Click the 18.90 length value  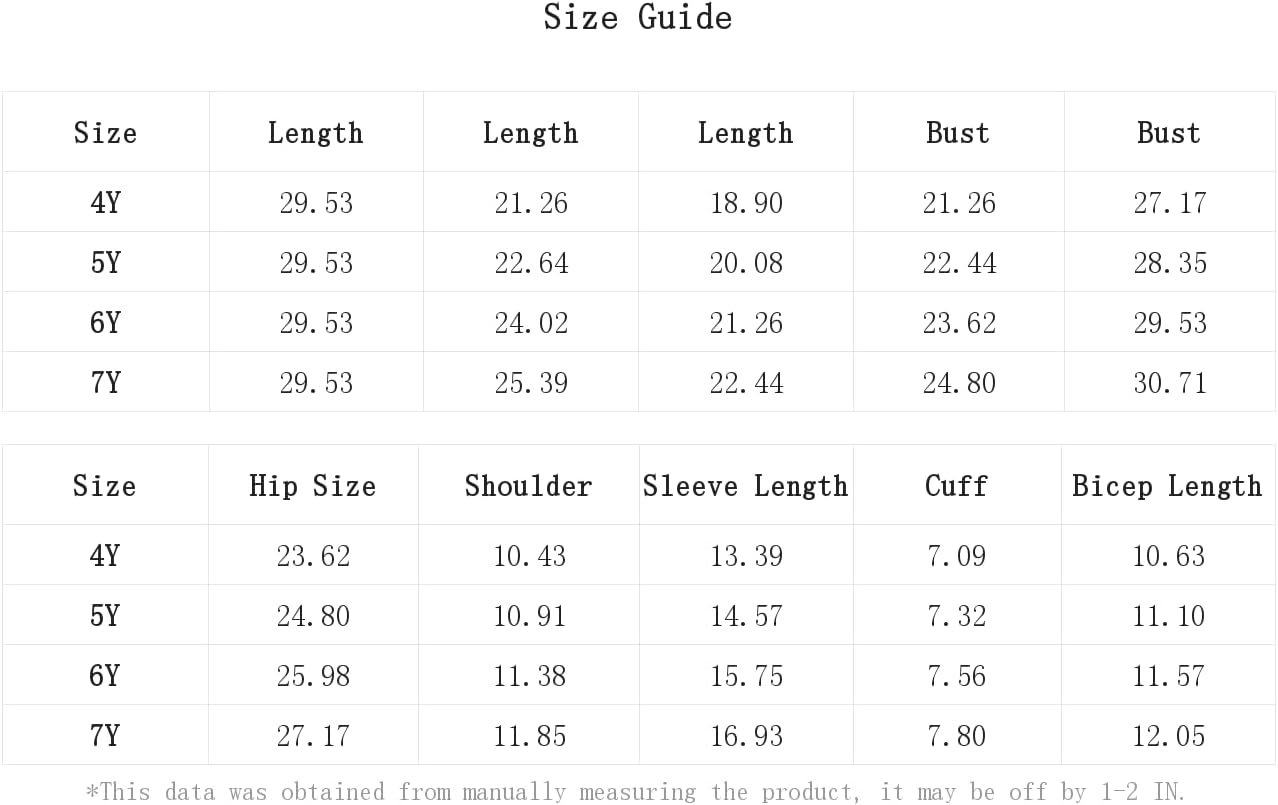746,203
